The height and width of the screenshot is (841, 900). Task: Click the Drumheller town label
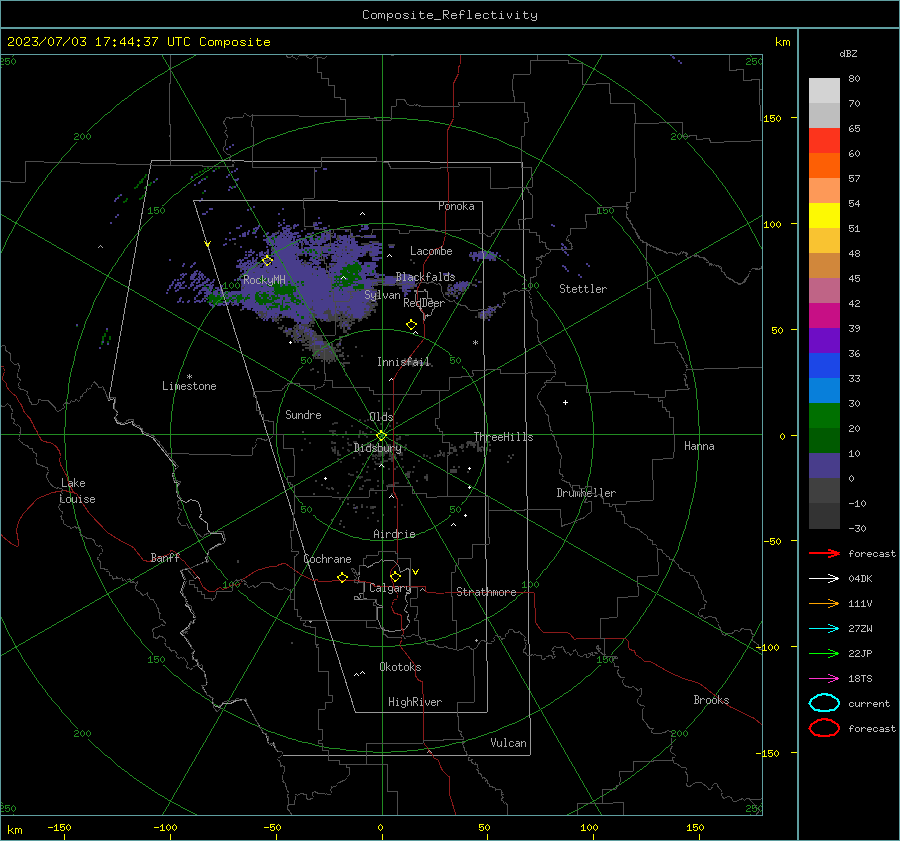tap(586, 493)
